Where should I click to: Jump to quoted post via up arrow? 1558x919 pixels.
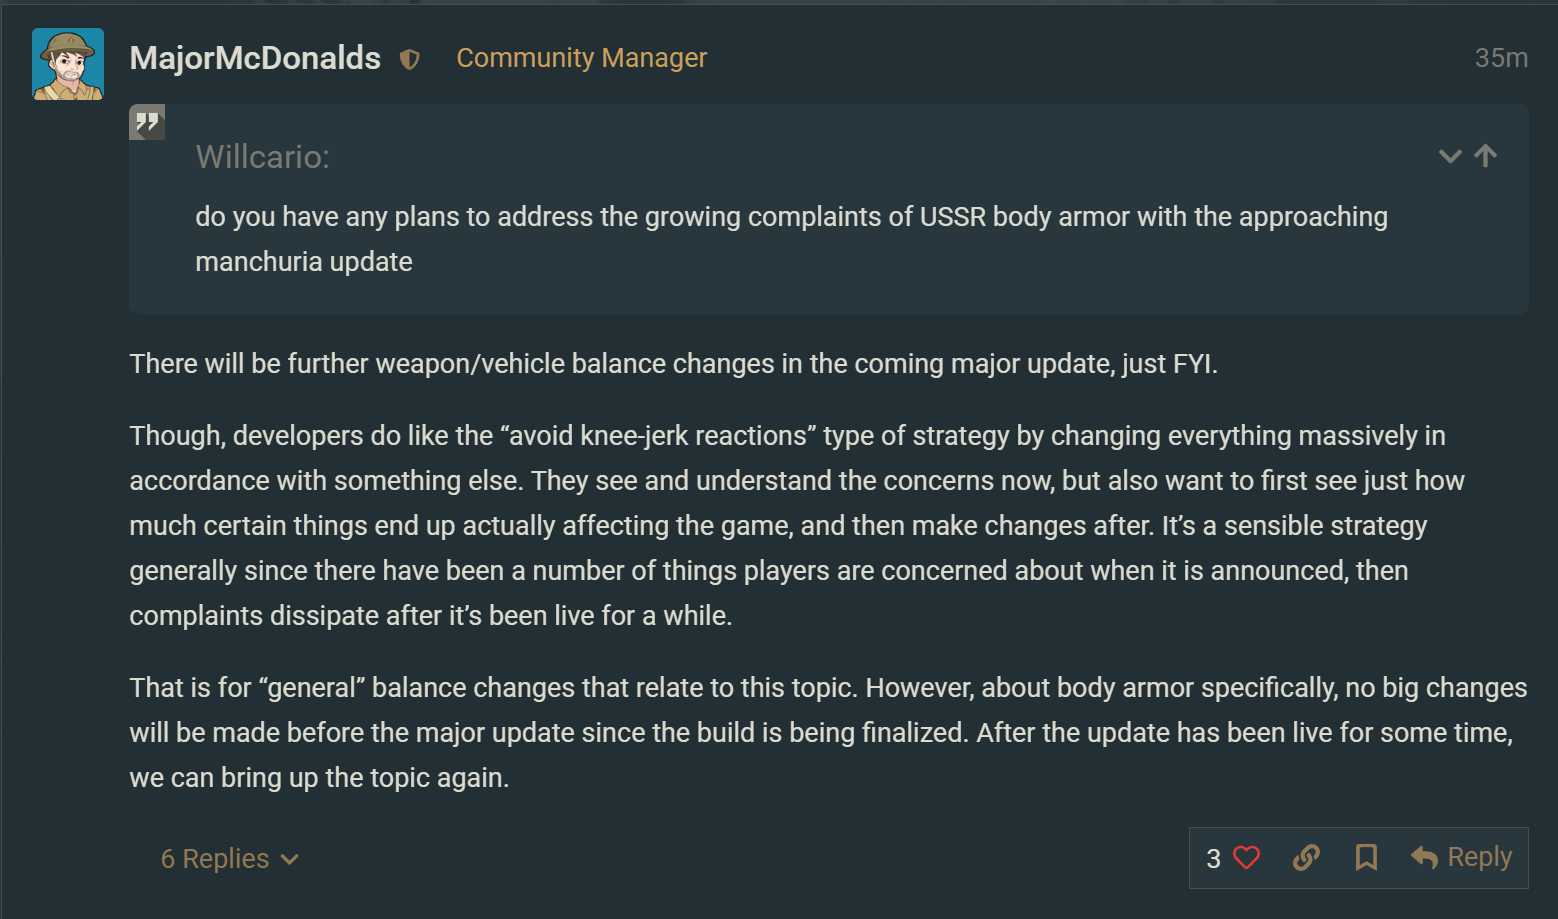[x=1486, y=156]
